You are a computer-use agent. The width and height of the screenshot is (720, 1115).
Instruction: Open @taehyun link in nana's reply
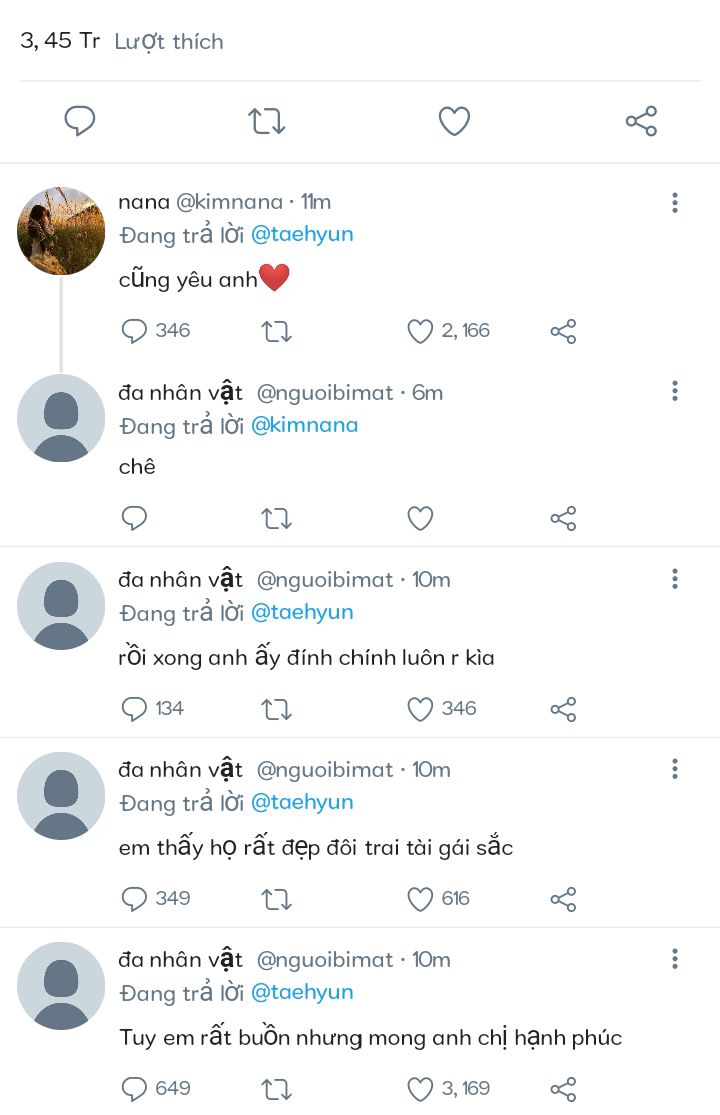(x=301, y=235)
